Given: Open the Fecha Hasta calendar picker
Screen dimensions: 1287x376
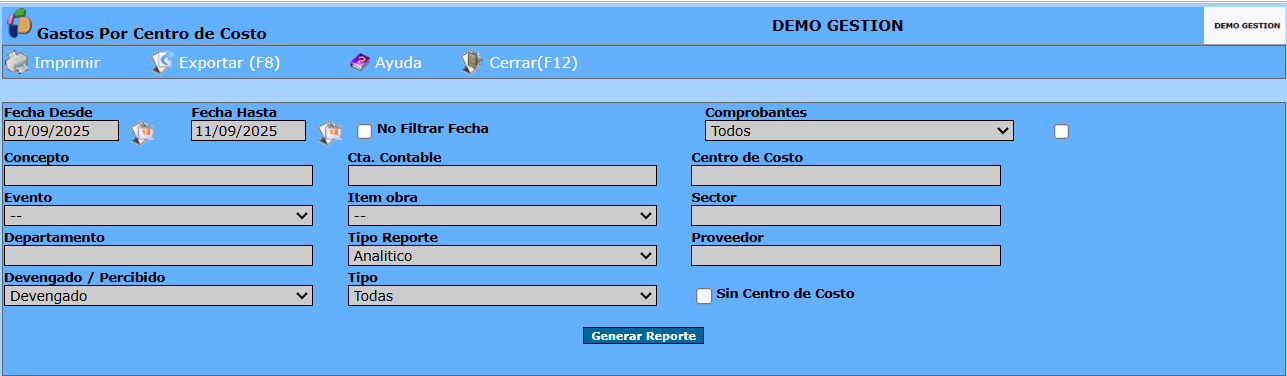Looking at the screenshot, I should 330,132.
